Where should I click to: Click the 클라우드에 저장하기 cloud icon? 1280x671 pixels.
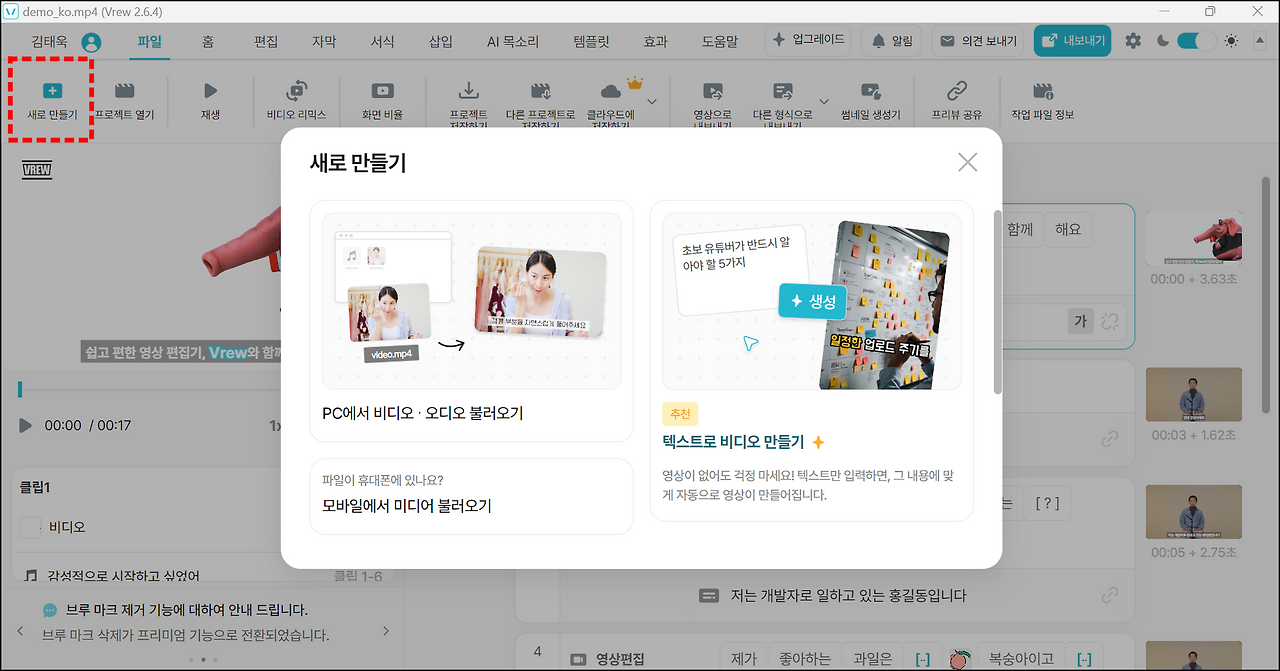[x=611, y=92]
